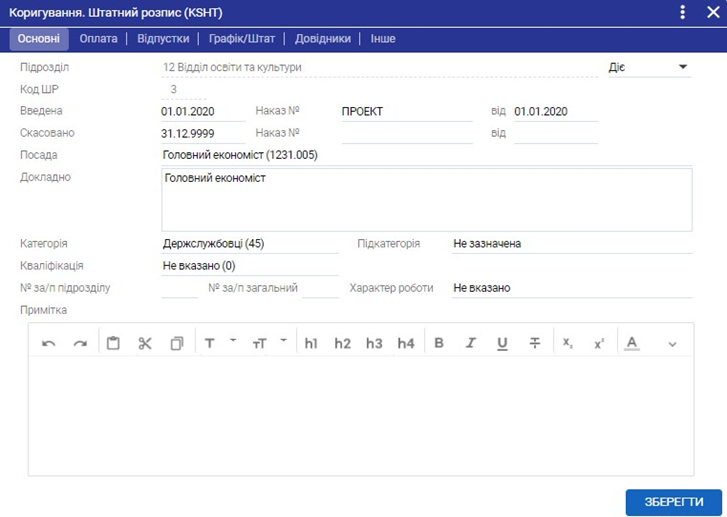Screen dimensions: 727x517
Task: Toggle strikethrough formatting
Action: tap(535, 343)
